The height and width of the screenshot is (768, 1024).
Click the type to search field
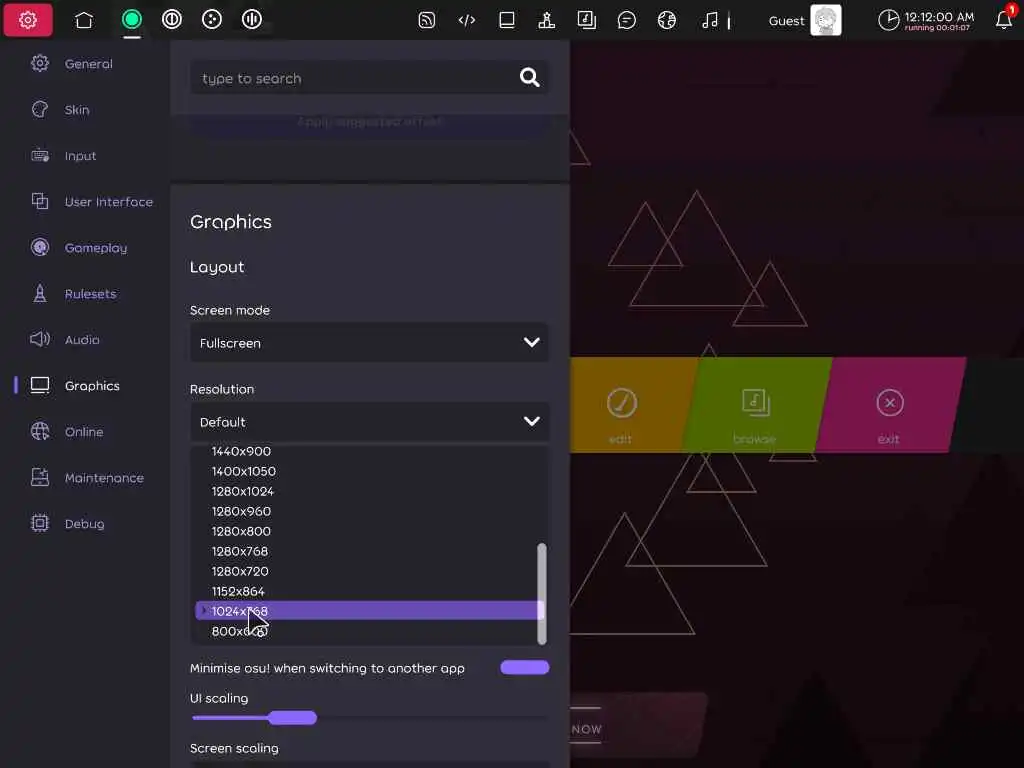[x=369, y=78]
